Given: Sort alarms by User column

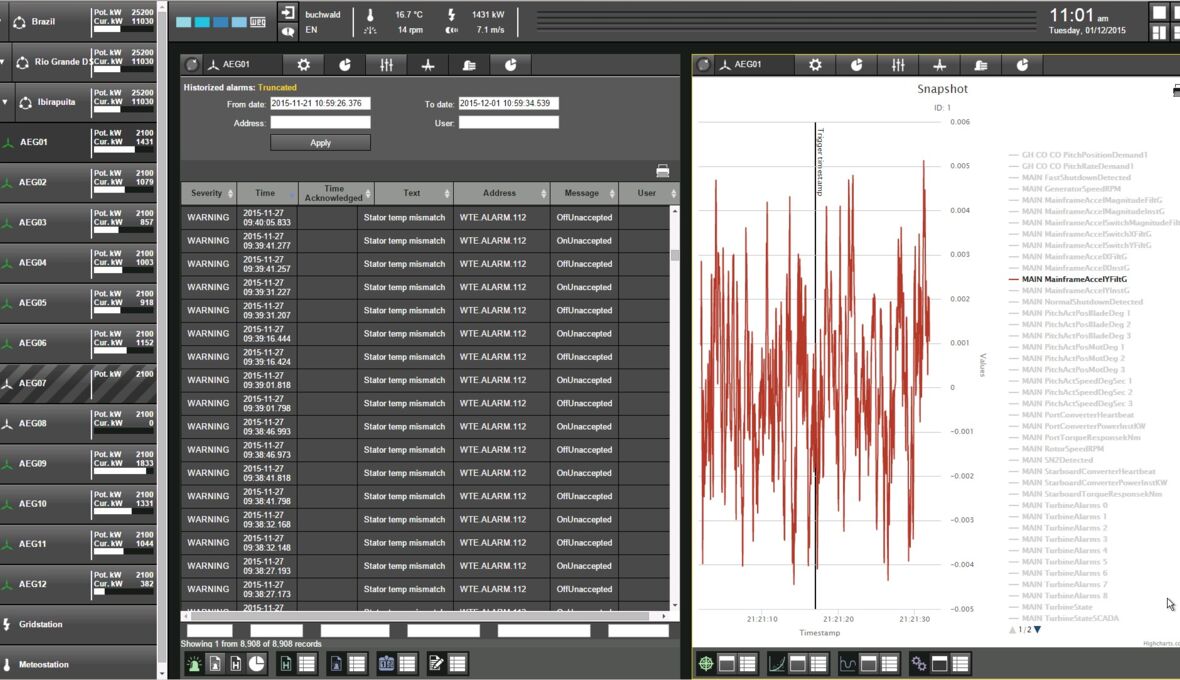Looking at the screenshot, I should pos(649,193).
